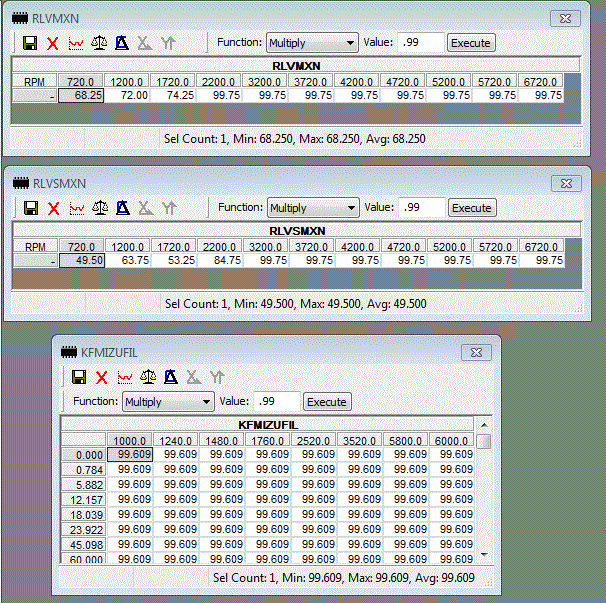This screenshot has width=606, height=603.
Task: Click the 0.784 row header in KFMIZUFIL
Action: click(83, 470)
